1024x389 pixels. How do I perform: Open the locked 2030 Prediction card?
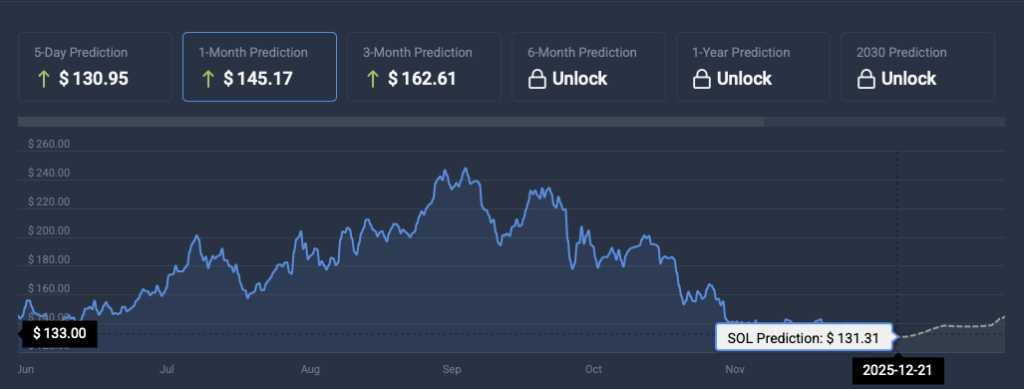918,67
